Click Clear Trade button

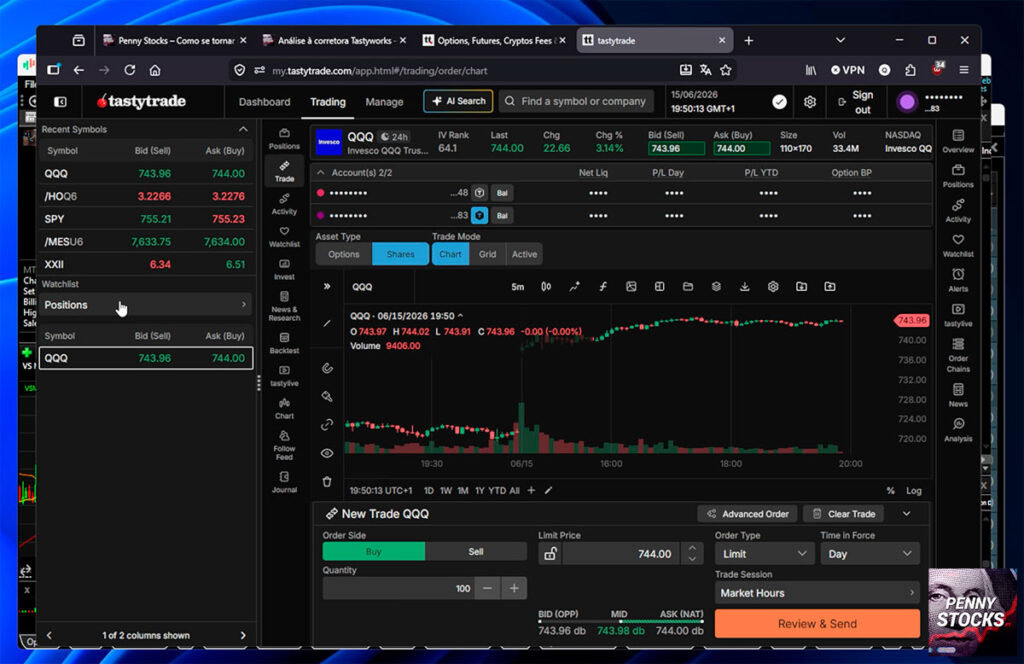(843, 514)
